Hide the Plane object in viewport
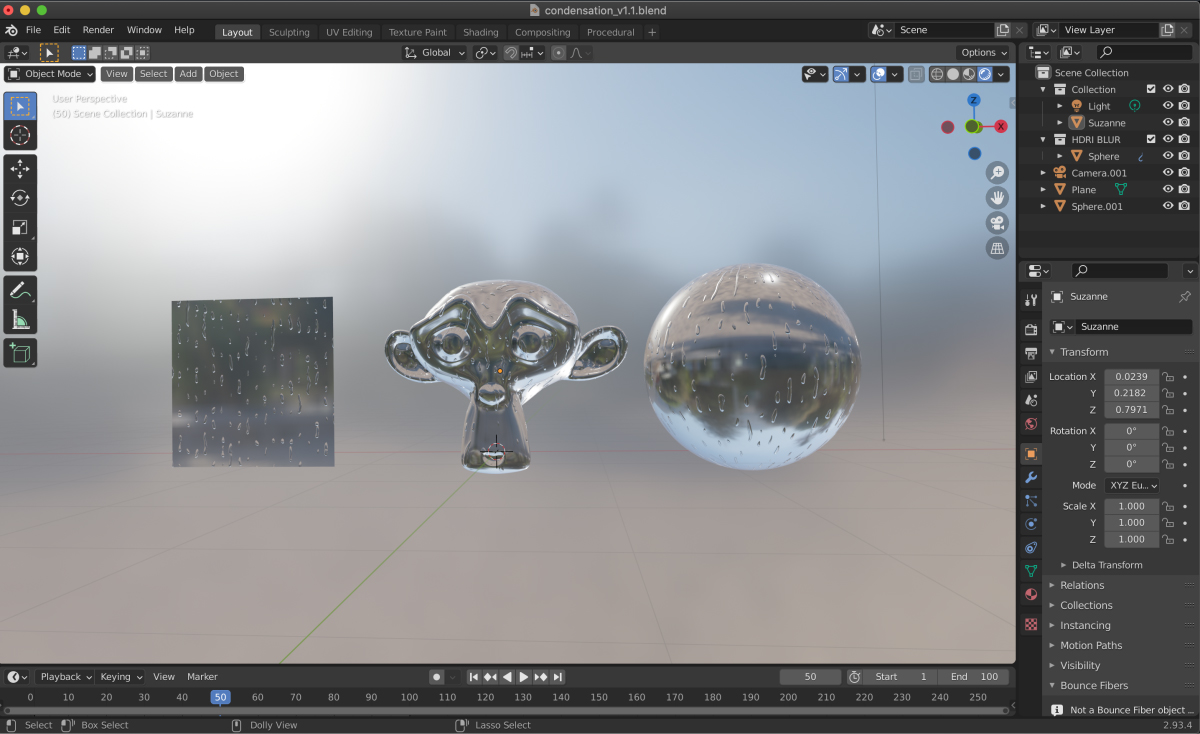The image size is (1200, 734). (x=1167, y=190)
